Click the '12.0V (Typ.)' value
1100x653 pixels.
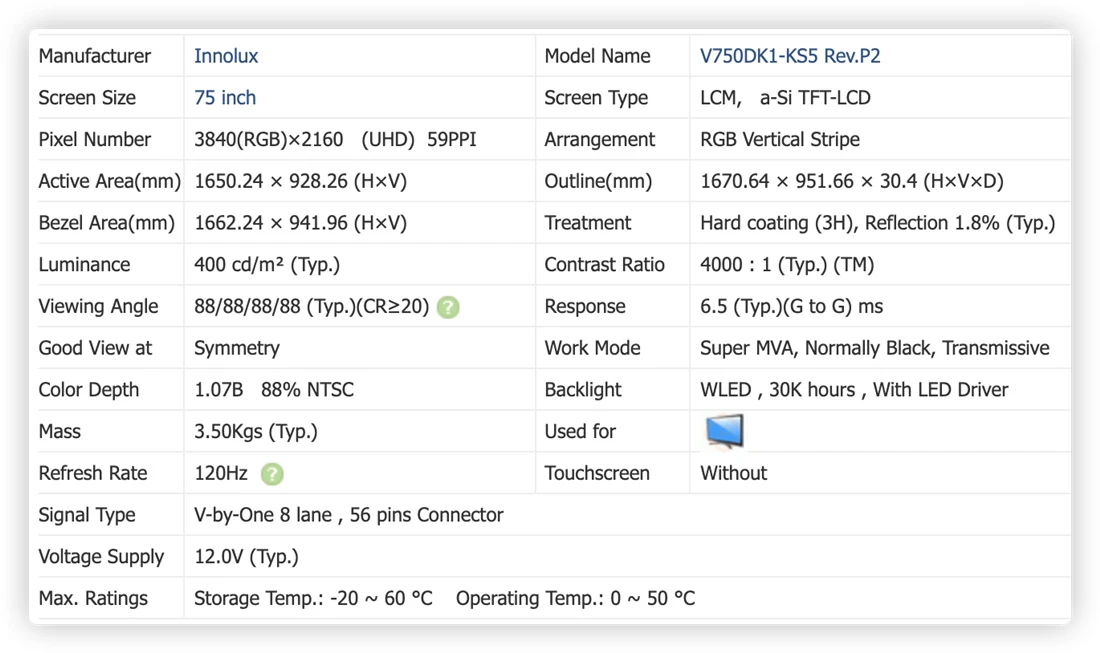[x=246, y=557]
